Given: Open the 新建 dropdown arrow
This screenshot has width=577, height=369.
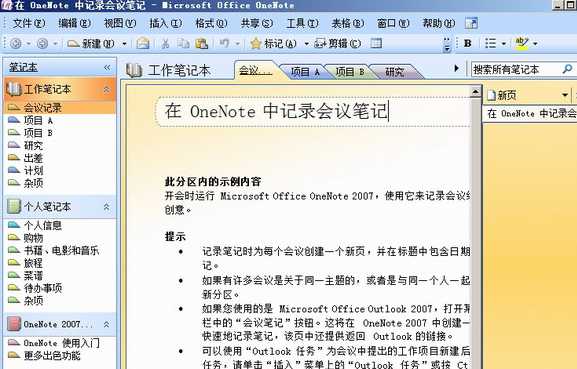Looking at the screenshot, I should 124,44.
